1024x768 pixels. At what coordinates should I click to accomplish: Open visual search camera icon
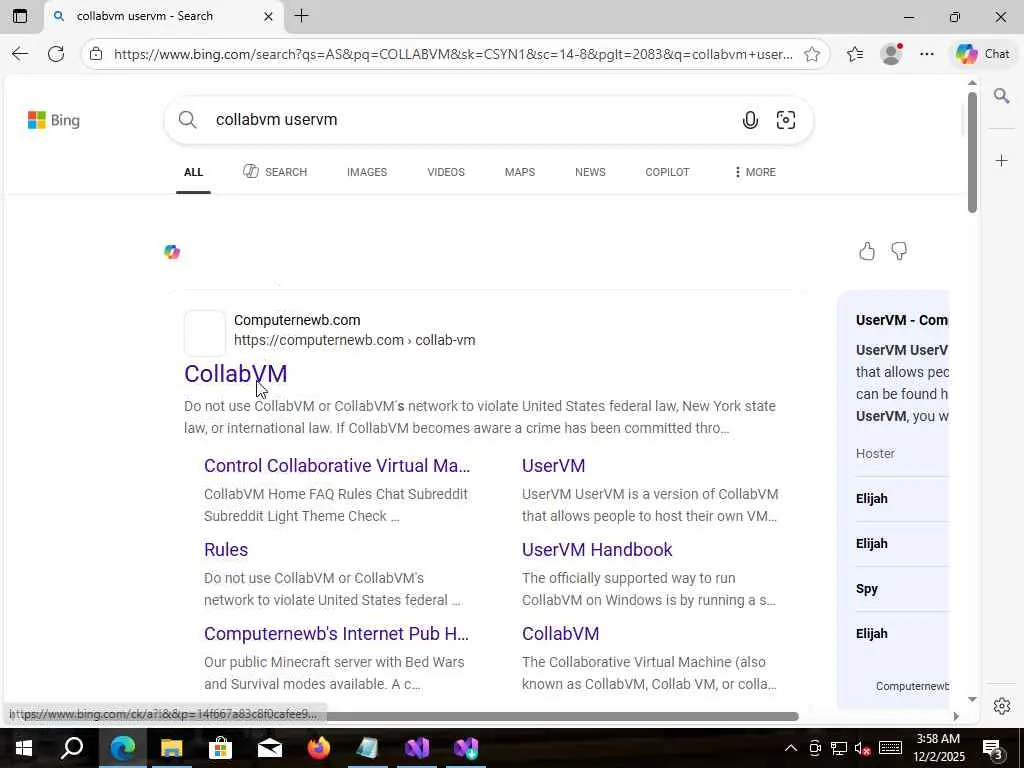(x=786, y=120)
